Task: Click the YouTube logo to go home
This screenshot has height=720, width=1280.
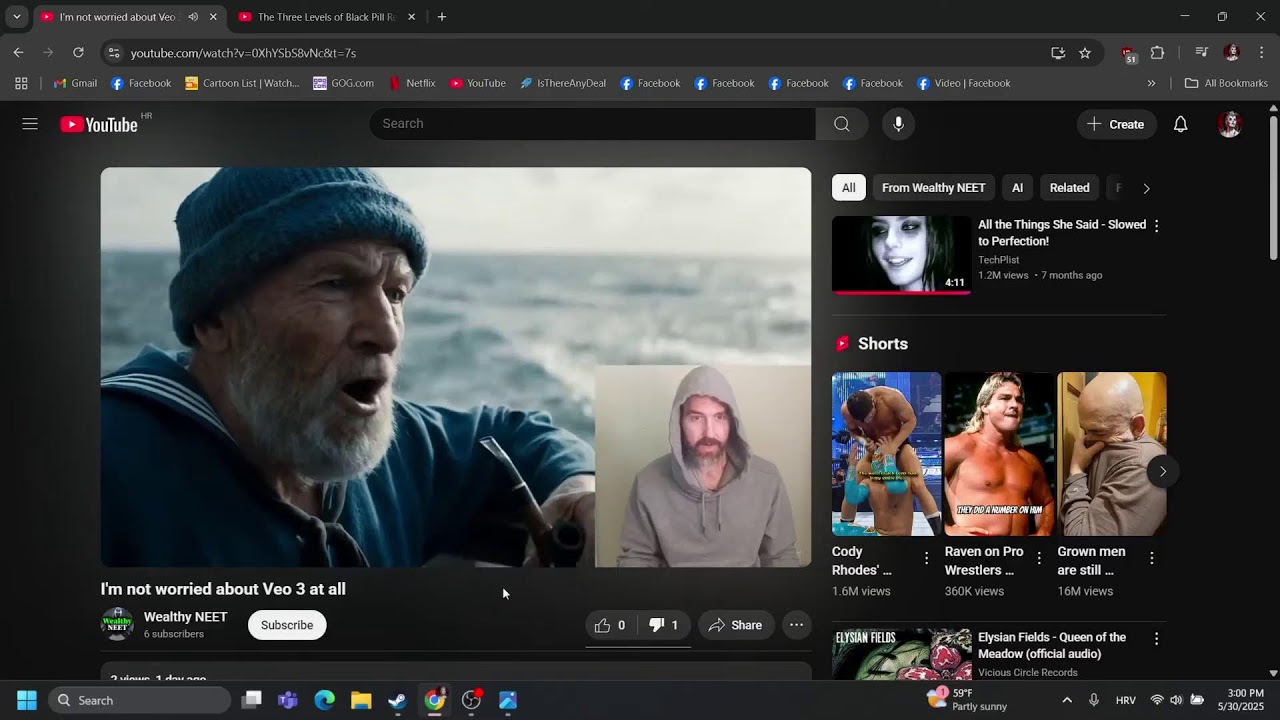Action: (99, 124)
